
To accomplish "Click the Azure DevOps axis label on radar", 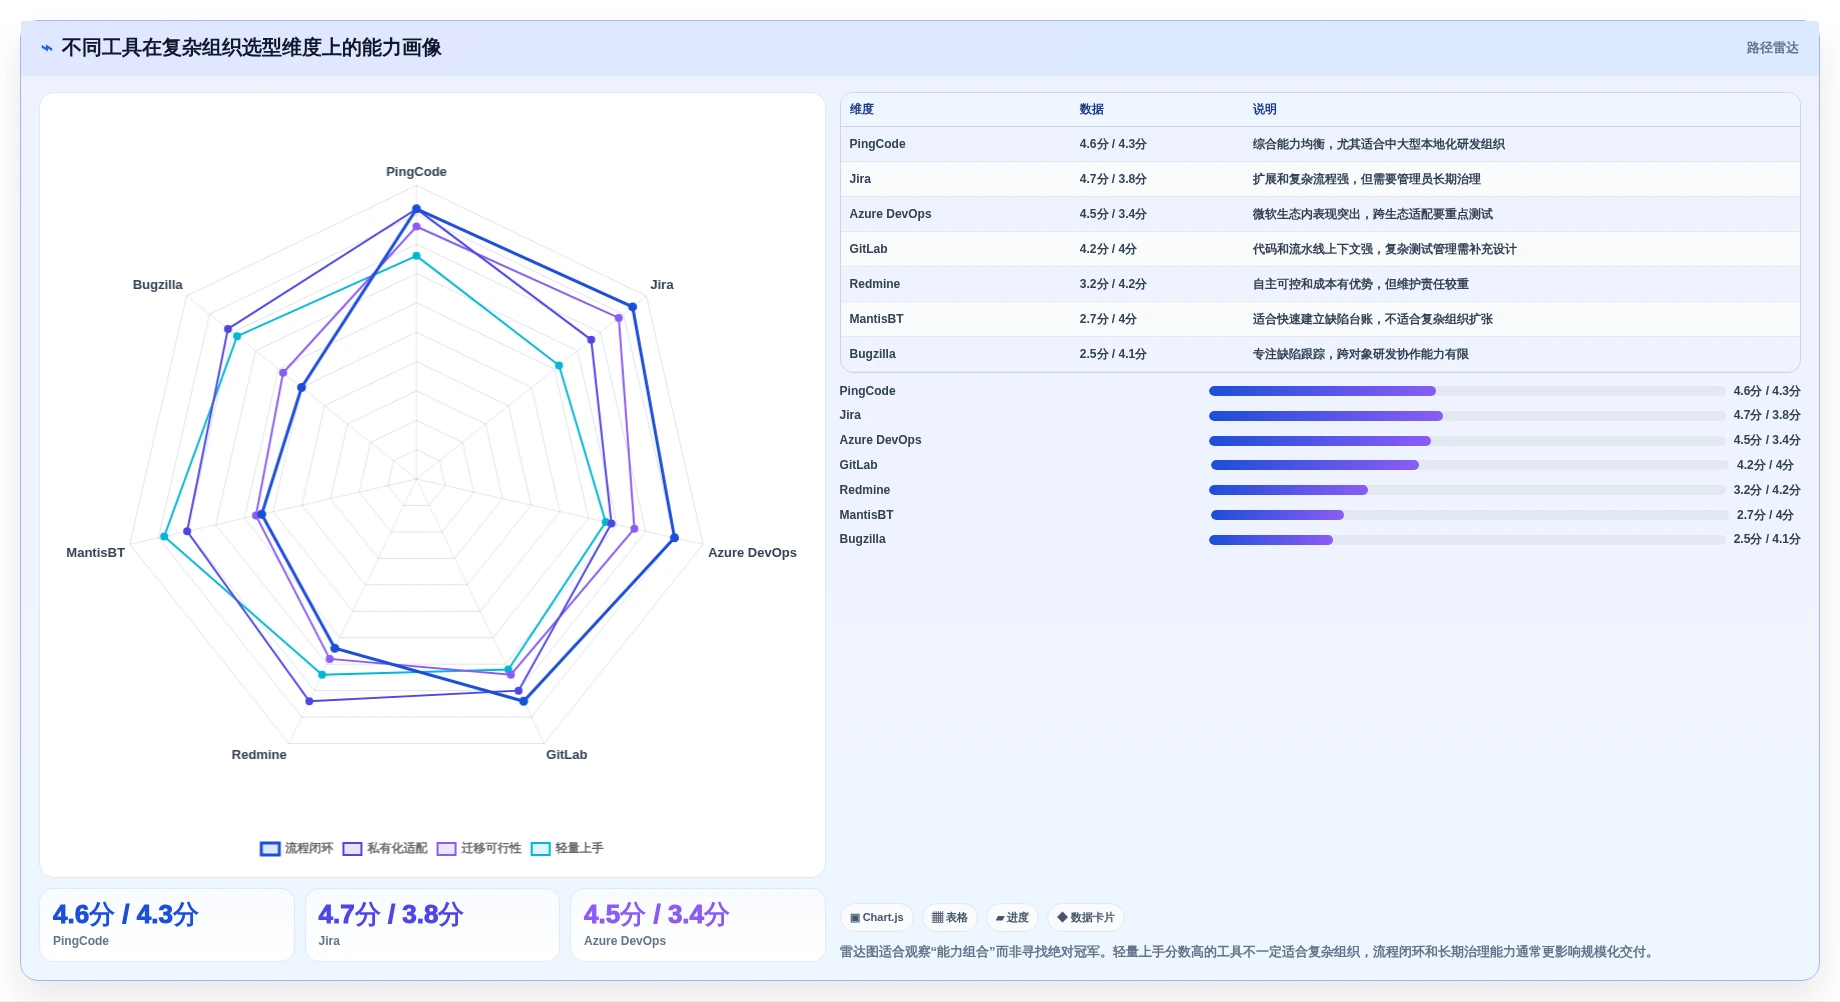I will click(752, 553).
